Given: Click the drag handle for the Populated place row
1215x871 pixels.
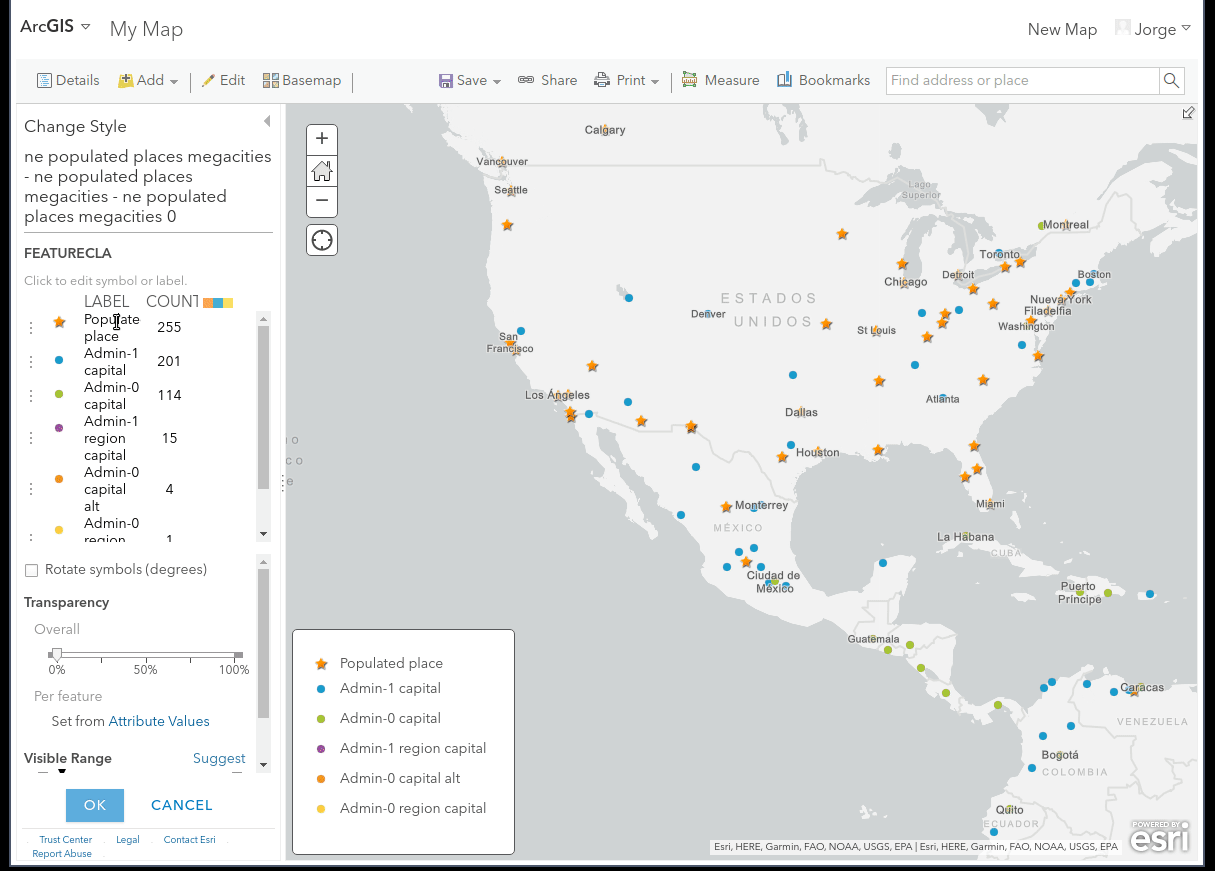Looking at the screenshot, I should pyautogui.click(x=31, y=327).
